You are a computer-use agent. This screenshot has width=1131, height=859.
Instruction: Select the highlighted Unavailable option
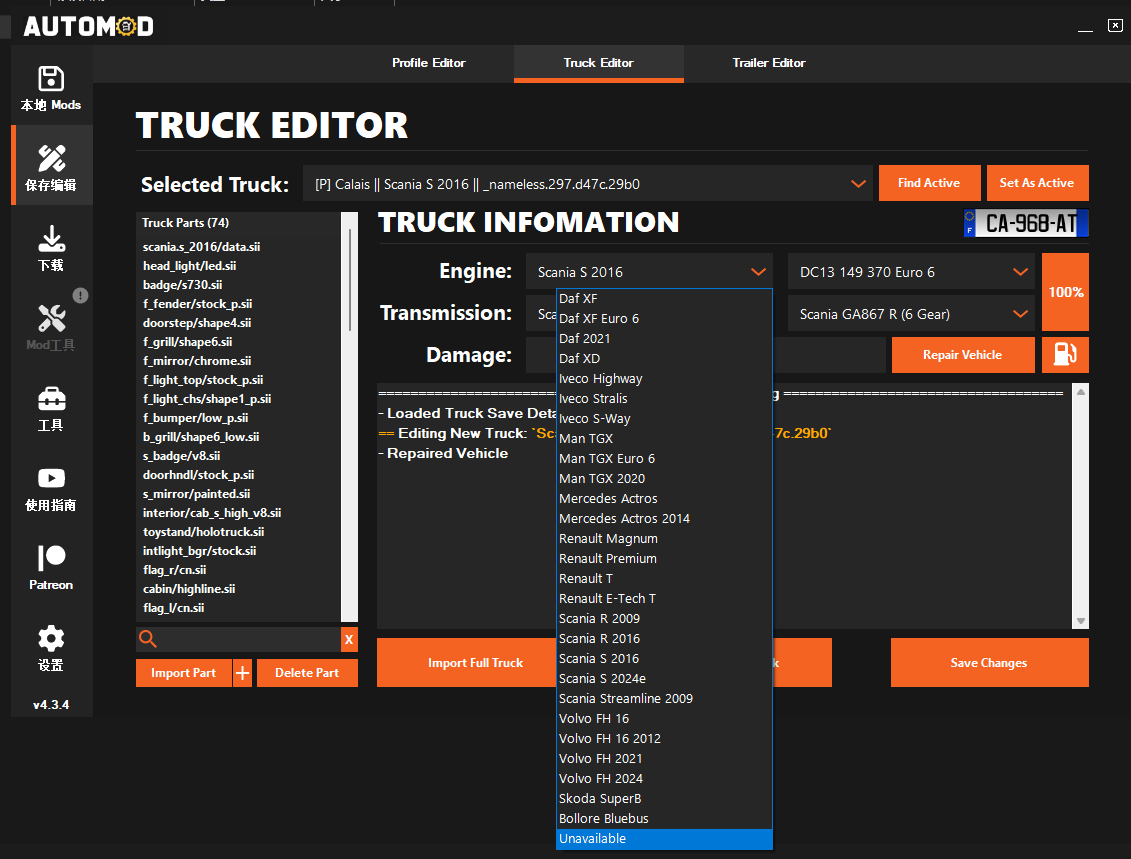[x=664, y=839]
